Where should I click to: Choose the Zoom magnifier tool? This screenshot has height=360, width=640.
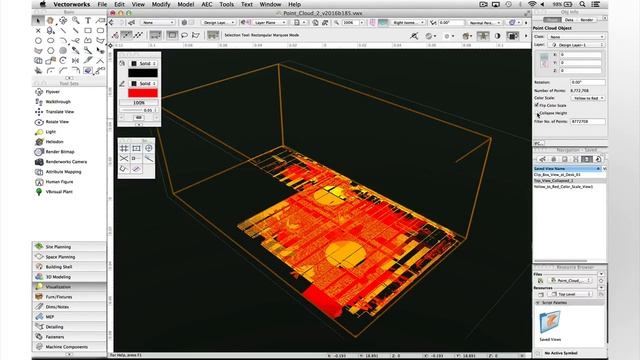click(x=76, y=20)
